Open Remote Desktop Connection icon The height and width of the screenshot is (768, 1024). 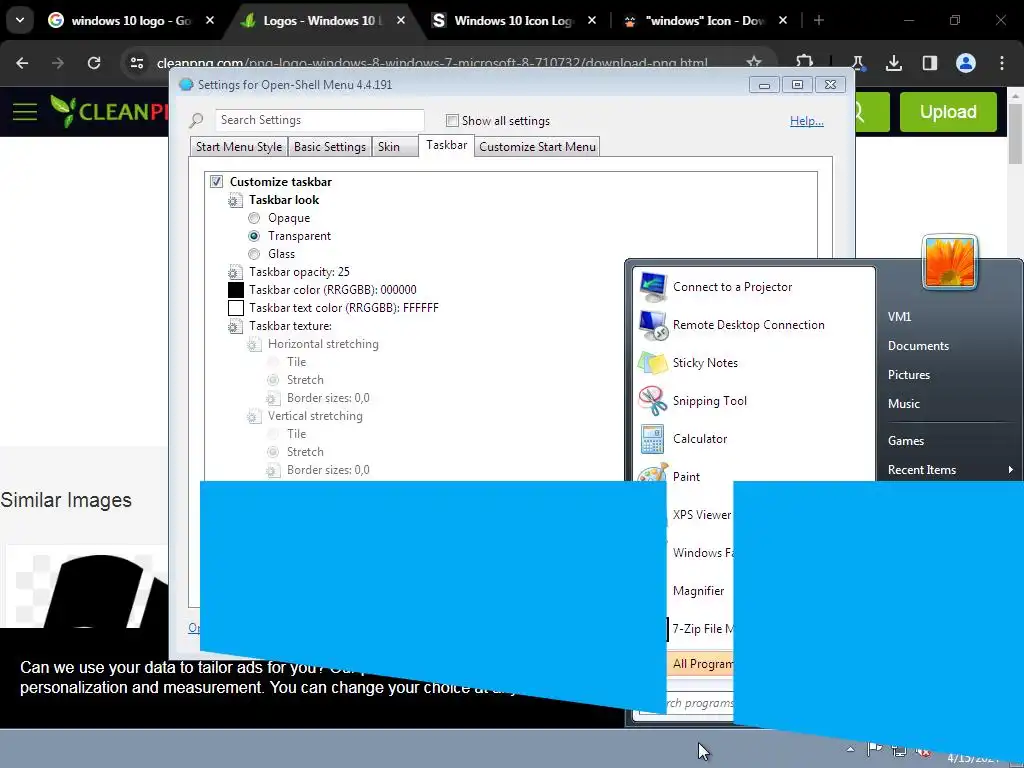(x=652, y=325)
